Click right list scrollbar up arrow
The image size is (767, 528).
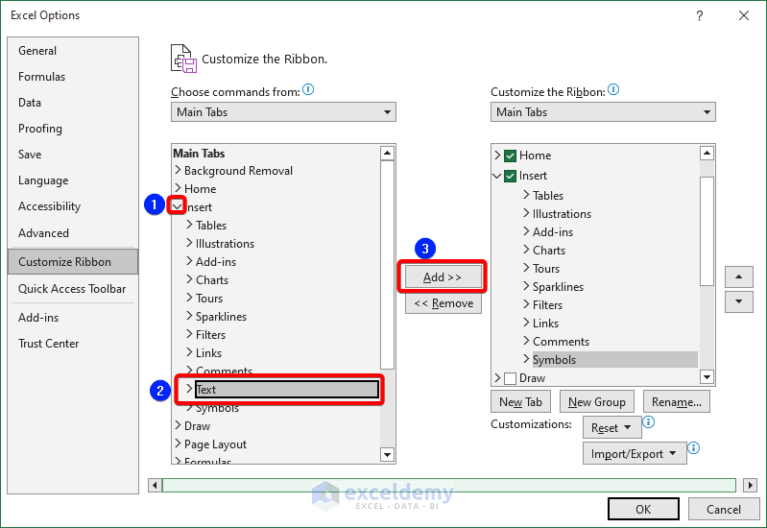pyautogui.click(x=707, y=153)
